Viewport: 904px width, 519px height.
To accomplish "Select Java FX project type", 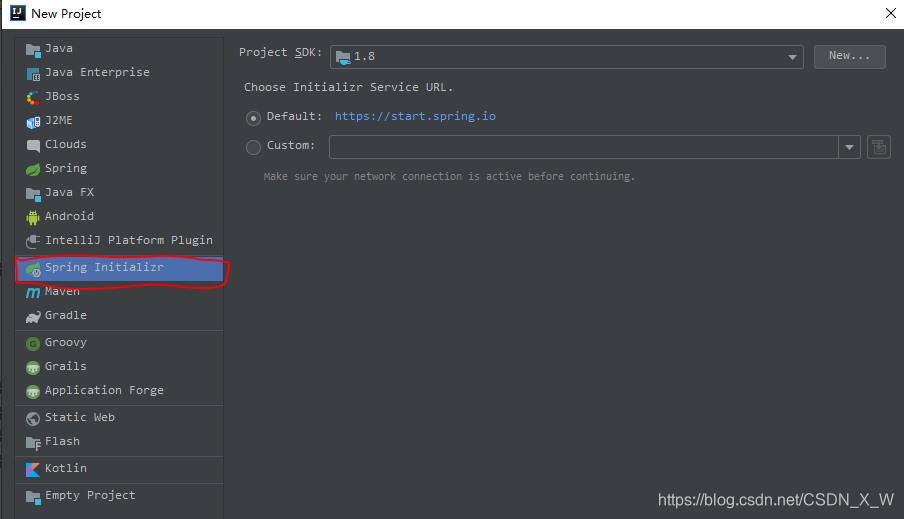I will tap(119, 193).
